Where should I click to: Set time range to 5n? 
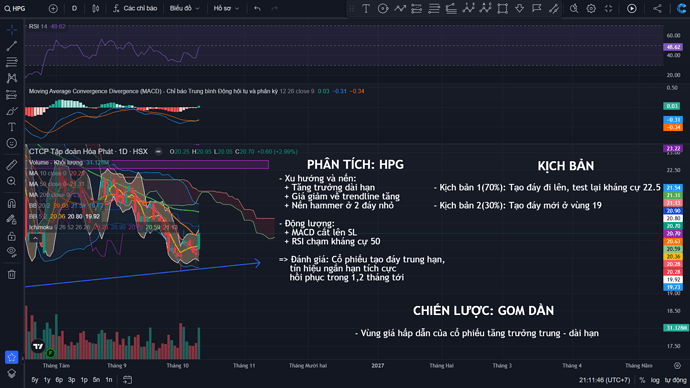point(96,380)
